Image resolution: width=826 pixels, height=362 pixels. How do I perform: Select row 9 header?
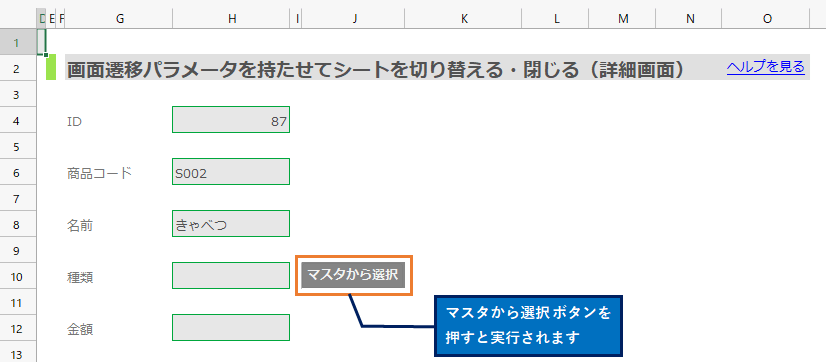click(x=18, y=250)
